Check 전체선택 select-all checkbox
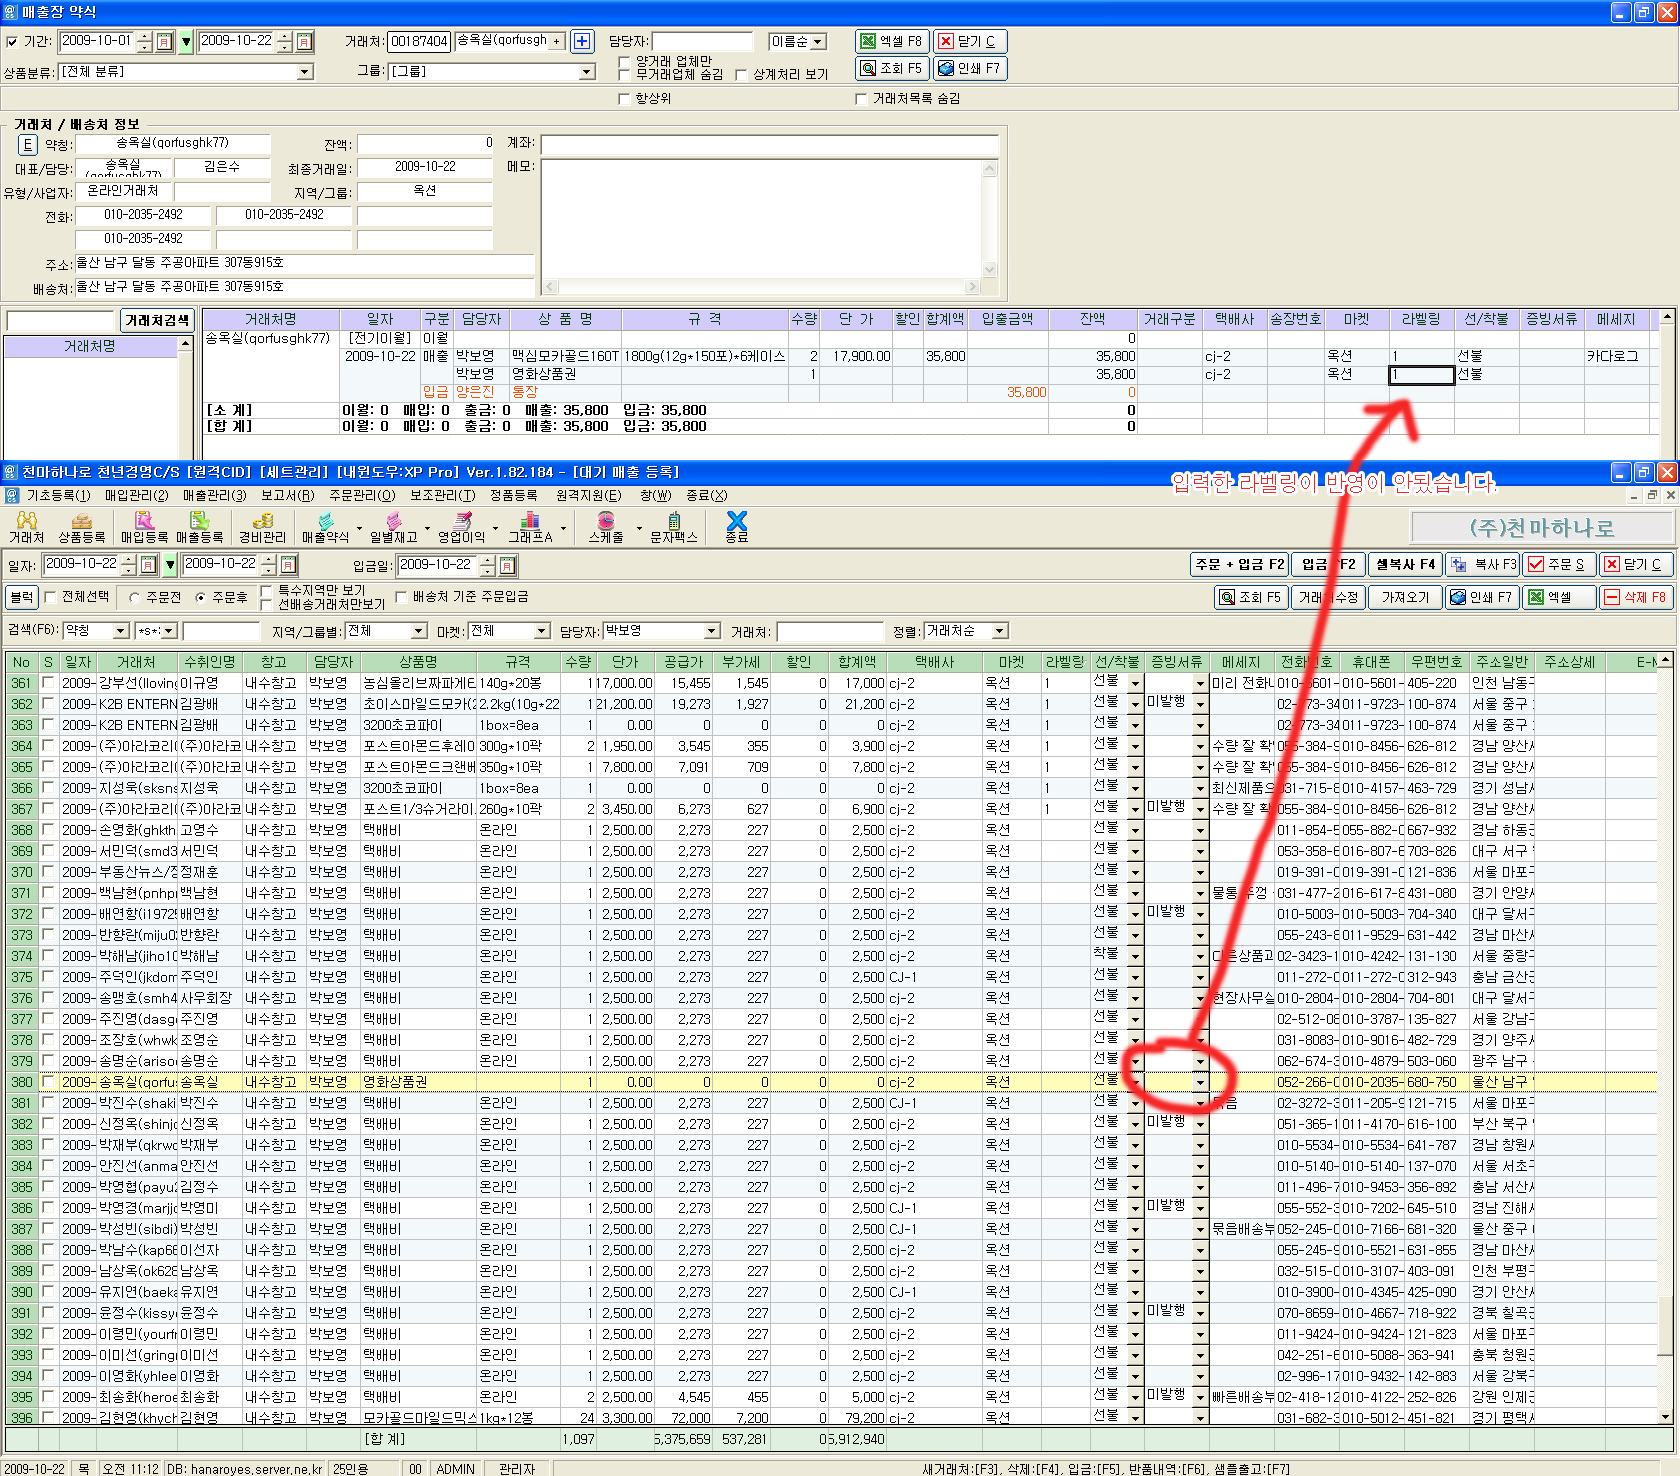Viewport: 1680px width, 1476px height. (x=50, y=597)
